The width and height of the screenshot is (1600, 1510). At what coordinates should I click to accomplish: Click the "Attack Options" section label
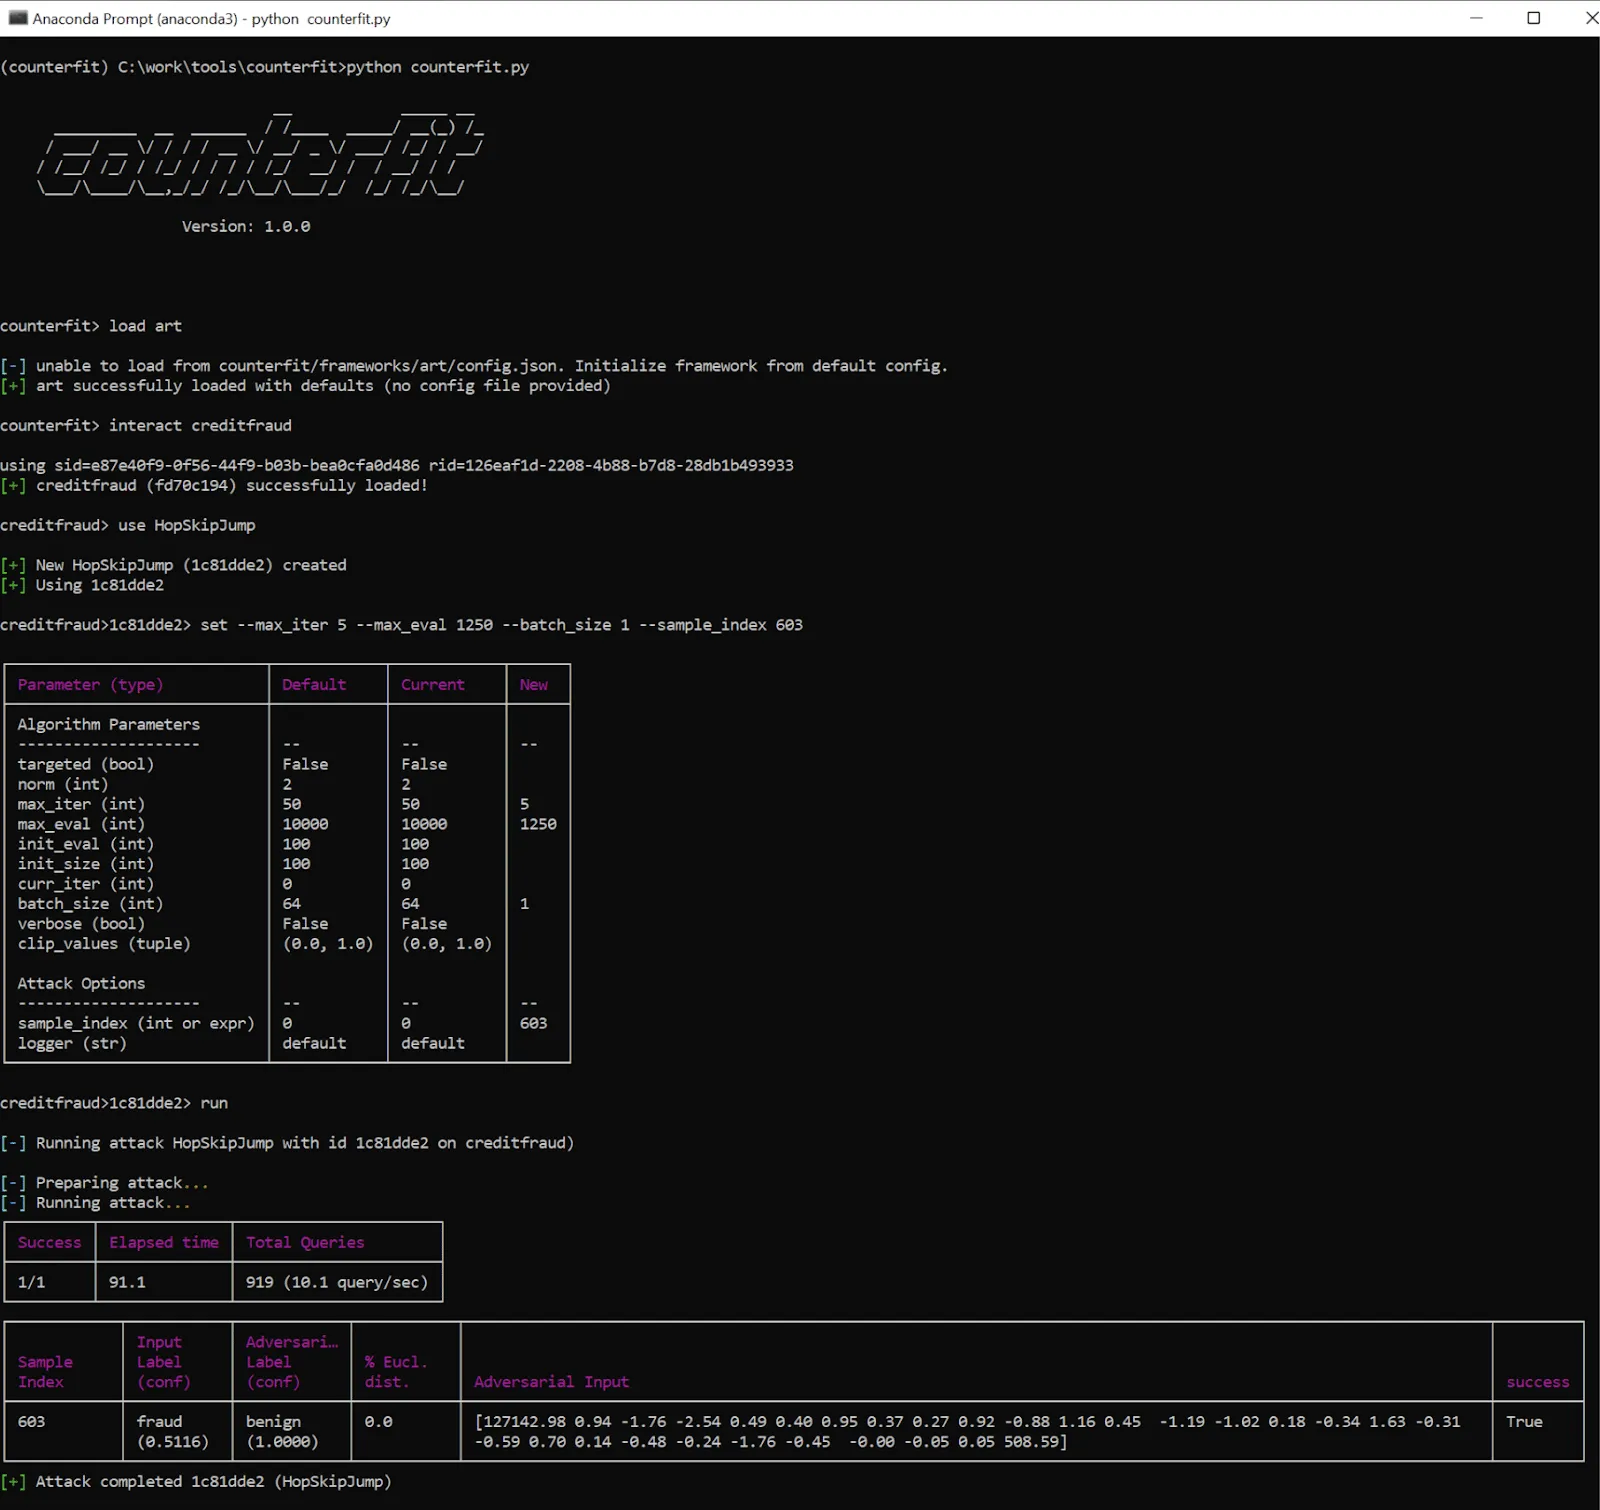pos(81,985)
